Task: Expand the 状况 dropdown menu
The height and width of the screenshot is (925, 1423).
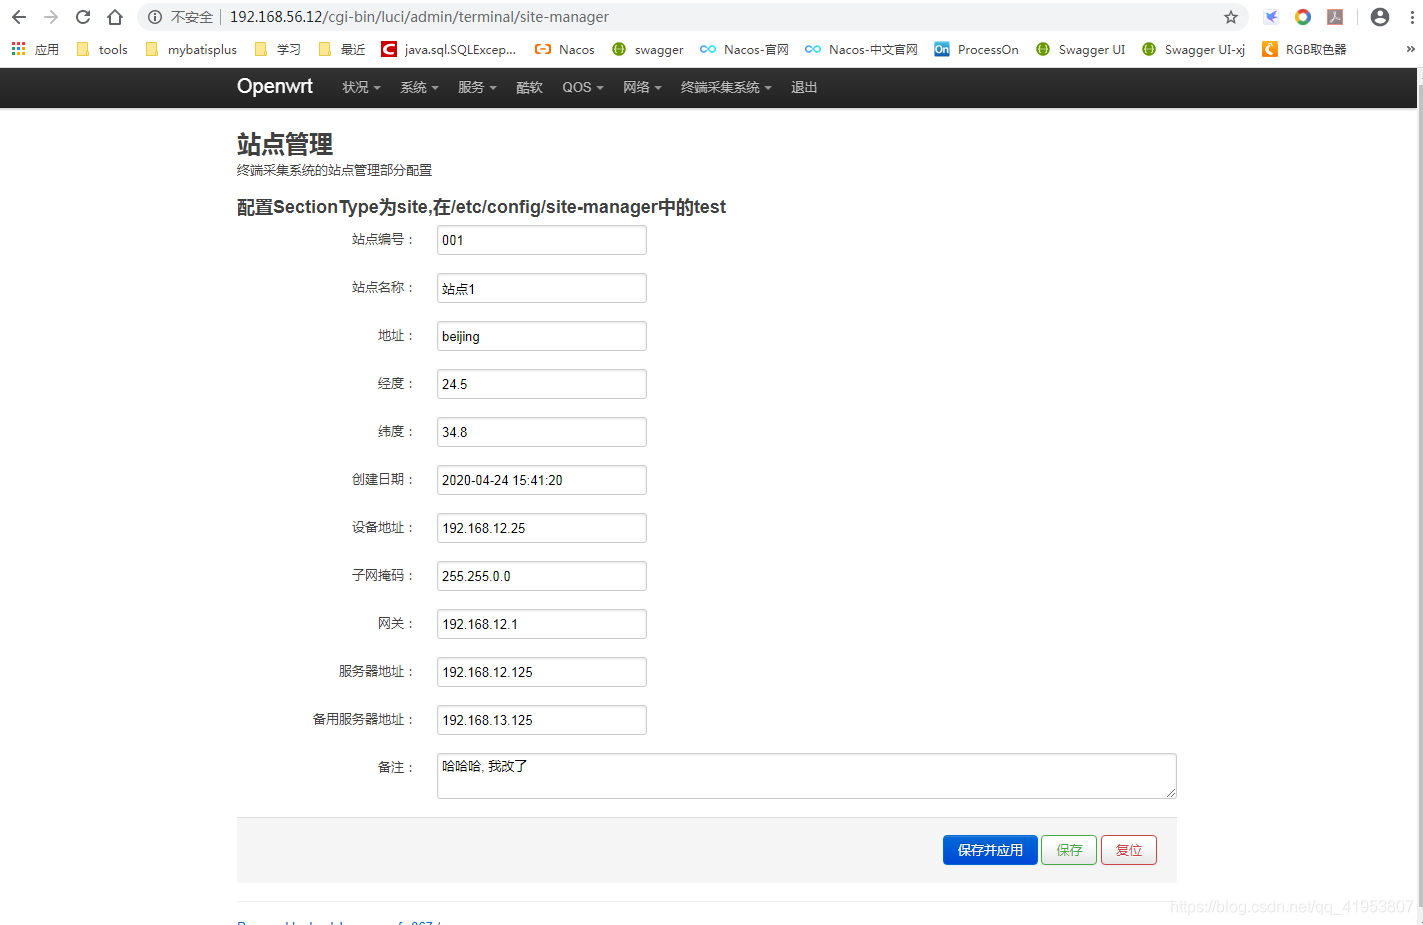Action: pos(361,88)
